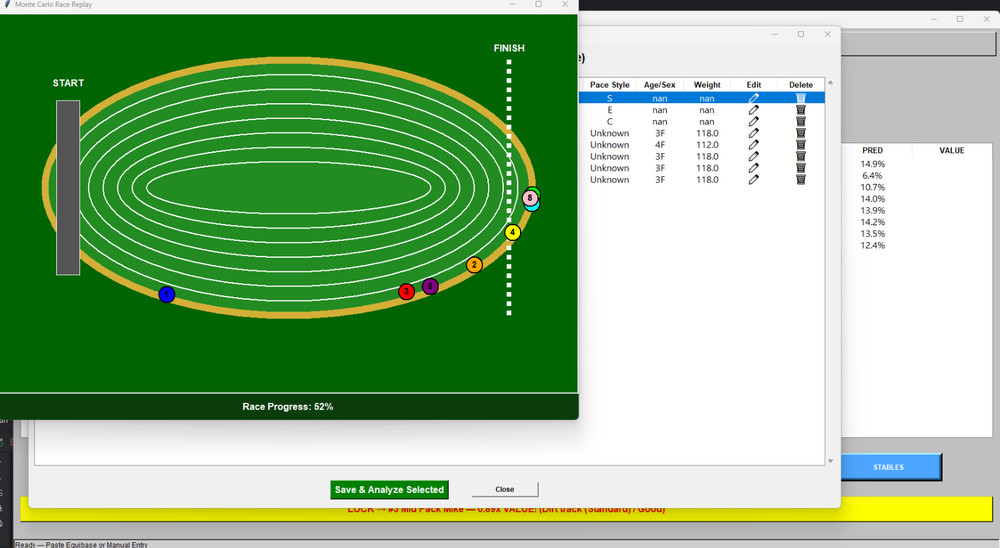
Task: Click the blue horse marker number 1
Action: click(x=167, y=294)
